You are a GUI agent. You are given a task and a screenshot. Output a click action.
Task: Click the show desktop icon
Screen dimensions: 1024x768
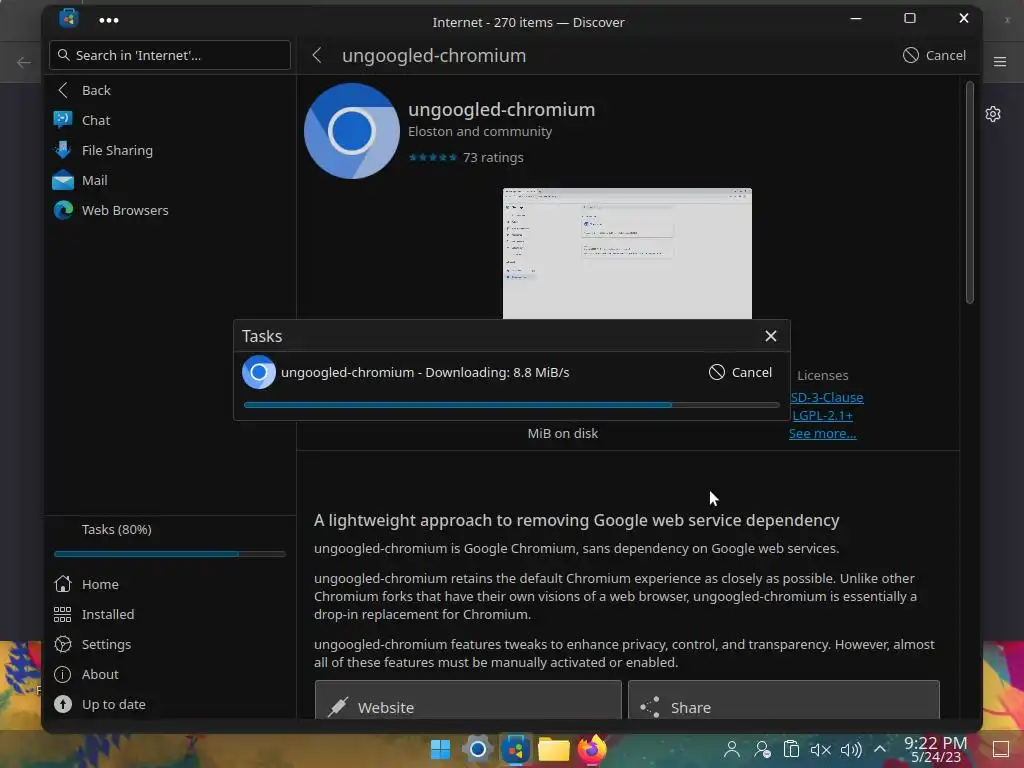pos(1001,749)
